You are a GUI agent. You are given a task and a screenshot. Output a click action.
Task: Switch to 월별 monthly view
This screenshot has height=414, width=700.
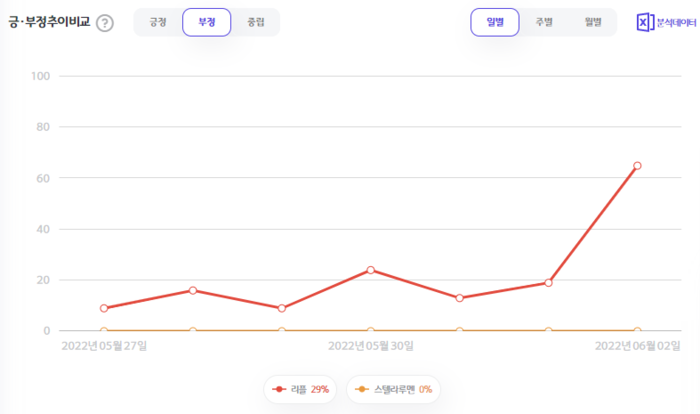pos(593,22)
